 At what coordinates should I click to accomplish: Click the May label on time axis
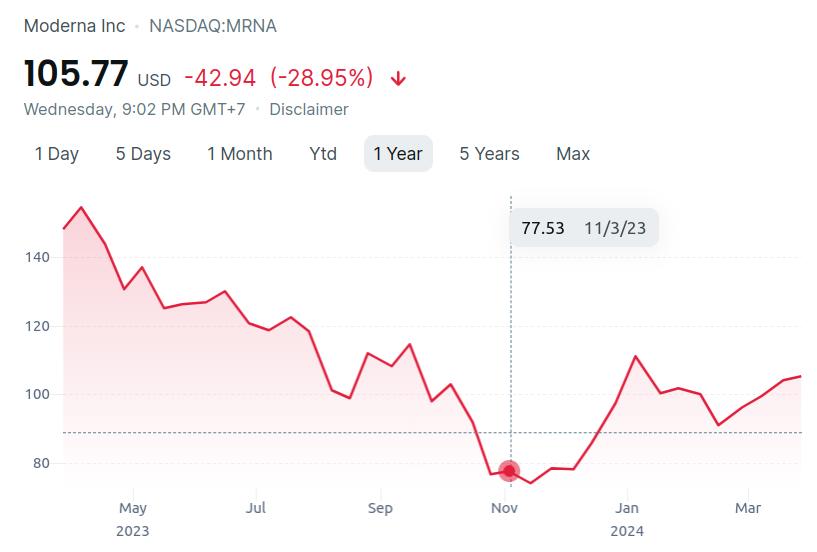click(x=132, y=508)
